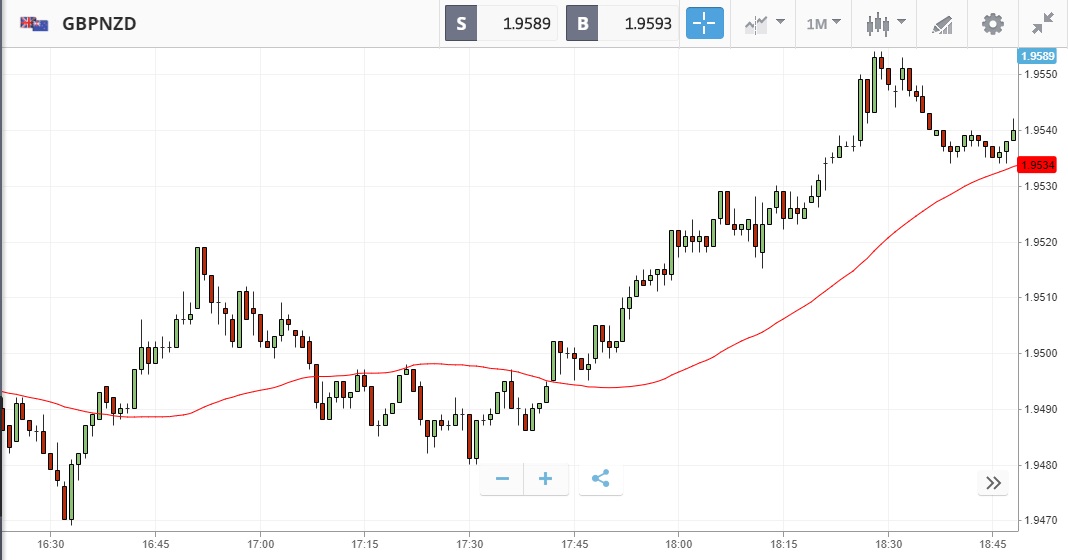Collapse the chart from fullscreen view

click(1042, 23)
